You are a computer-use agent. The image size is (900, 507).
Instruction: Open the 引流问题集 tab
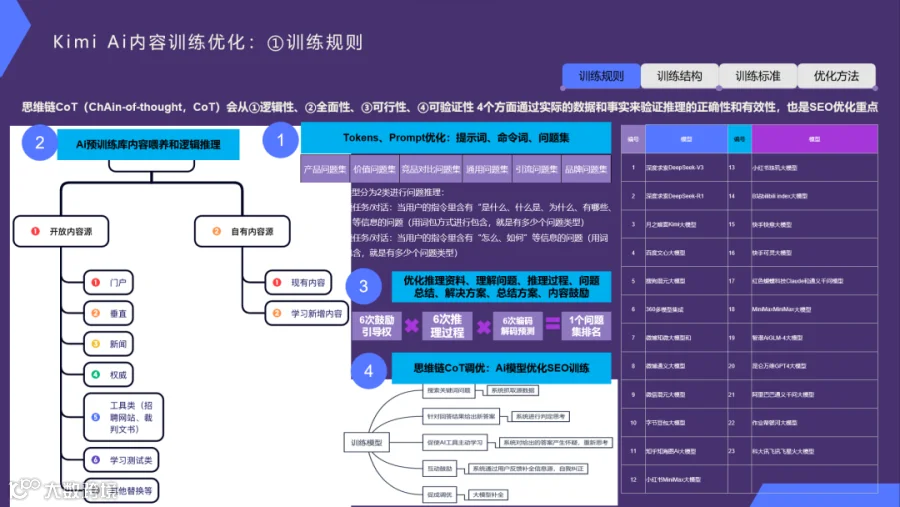537,169
